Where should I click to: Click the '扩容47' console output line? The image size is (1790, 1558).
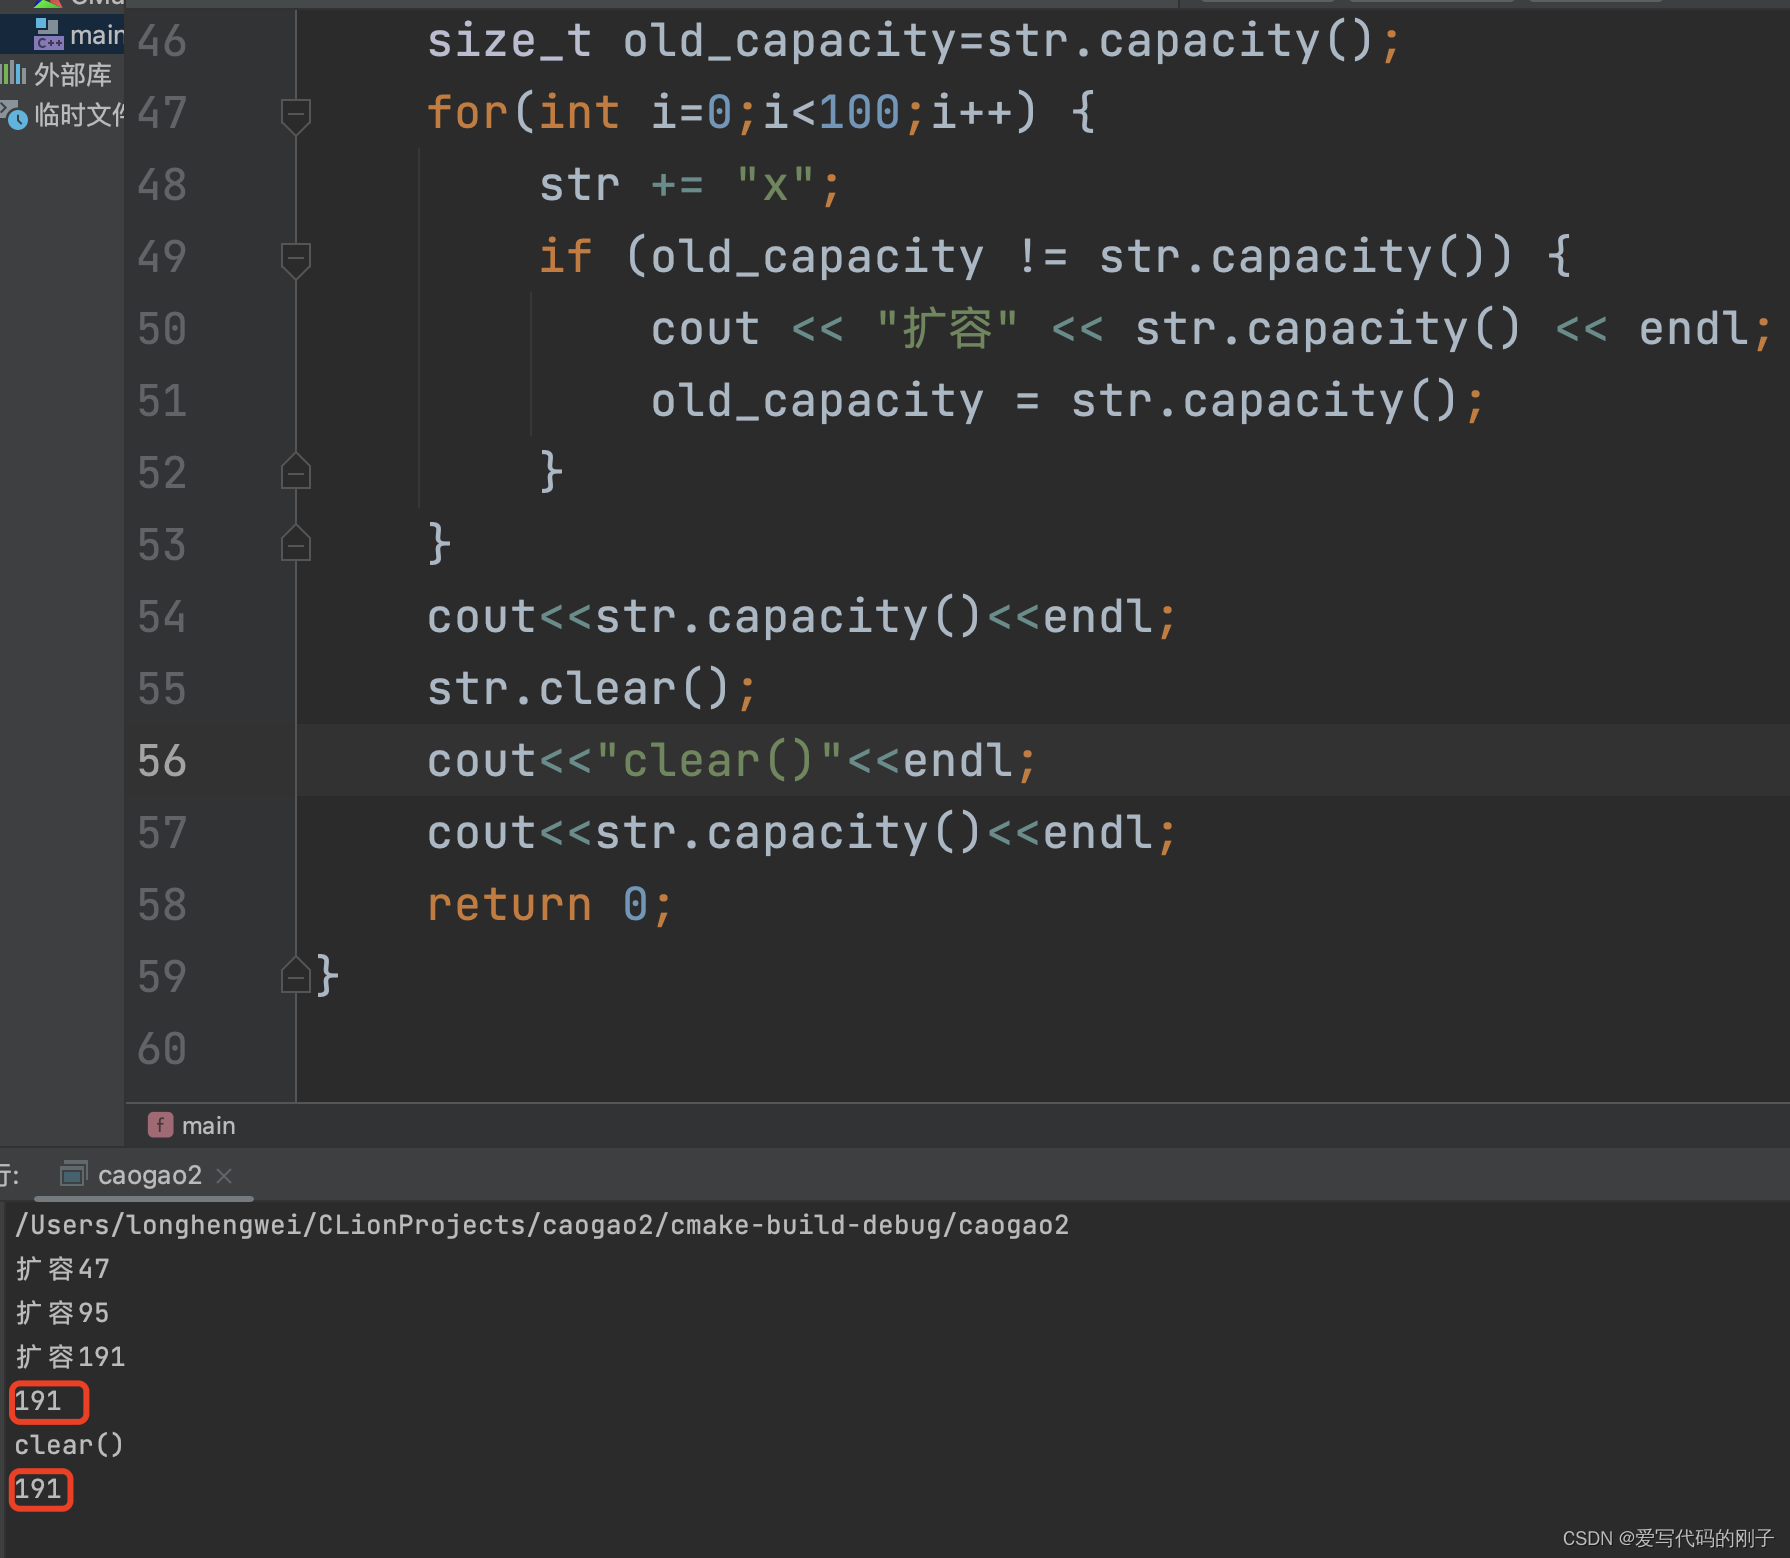coord(62,1269)
